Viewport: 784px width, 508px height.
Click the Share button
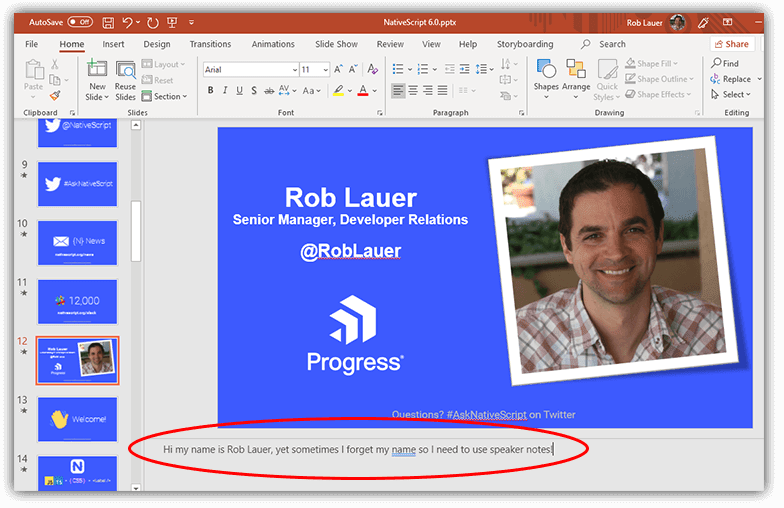coord(732,44)
